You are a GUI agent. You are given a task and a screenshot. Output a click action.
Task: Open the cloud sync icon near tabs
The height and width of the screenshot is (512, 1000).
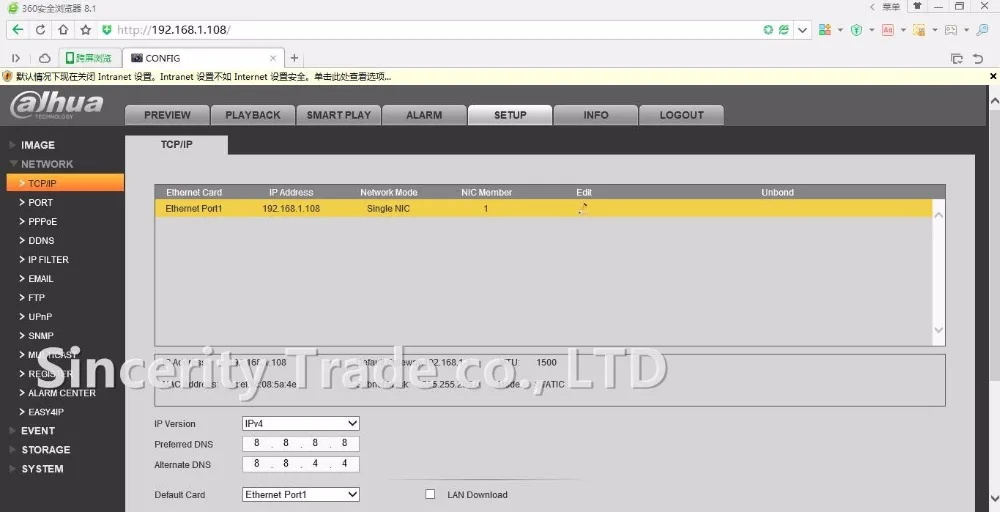[x=45, y=58]
